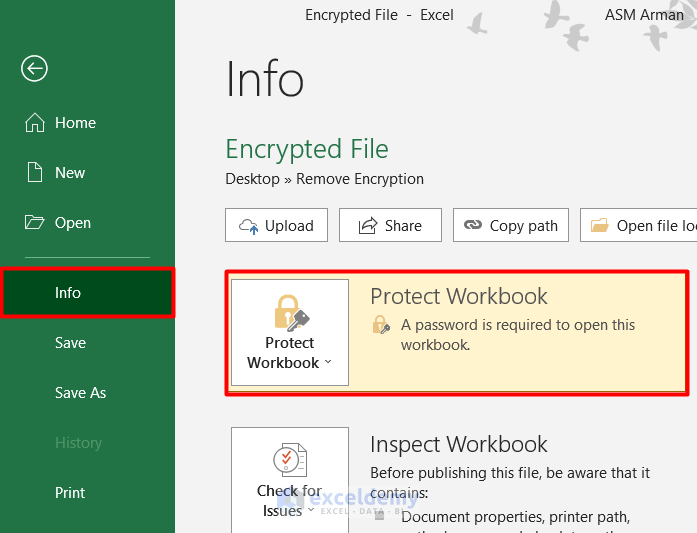
Task: Click the Open folder icon in sidebar
Action: click(35, 223)
